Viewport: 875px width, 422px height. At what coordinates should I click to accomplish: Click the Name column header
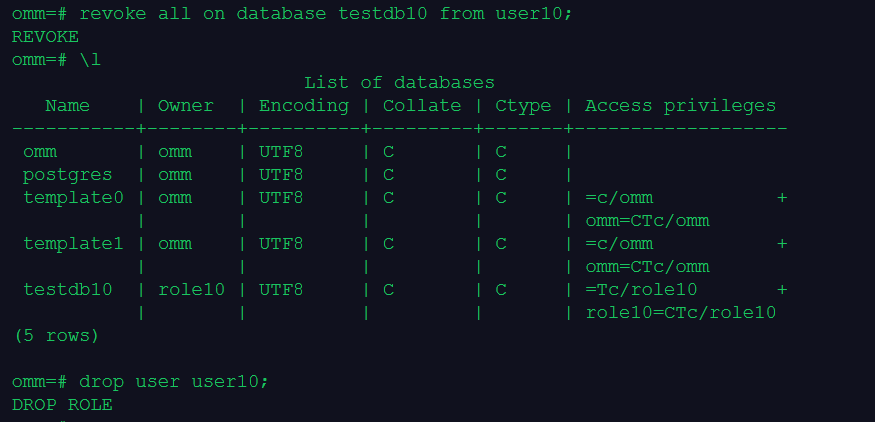(x=67, y=106)
